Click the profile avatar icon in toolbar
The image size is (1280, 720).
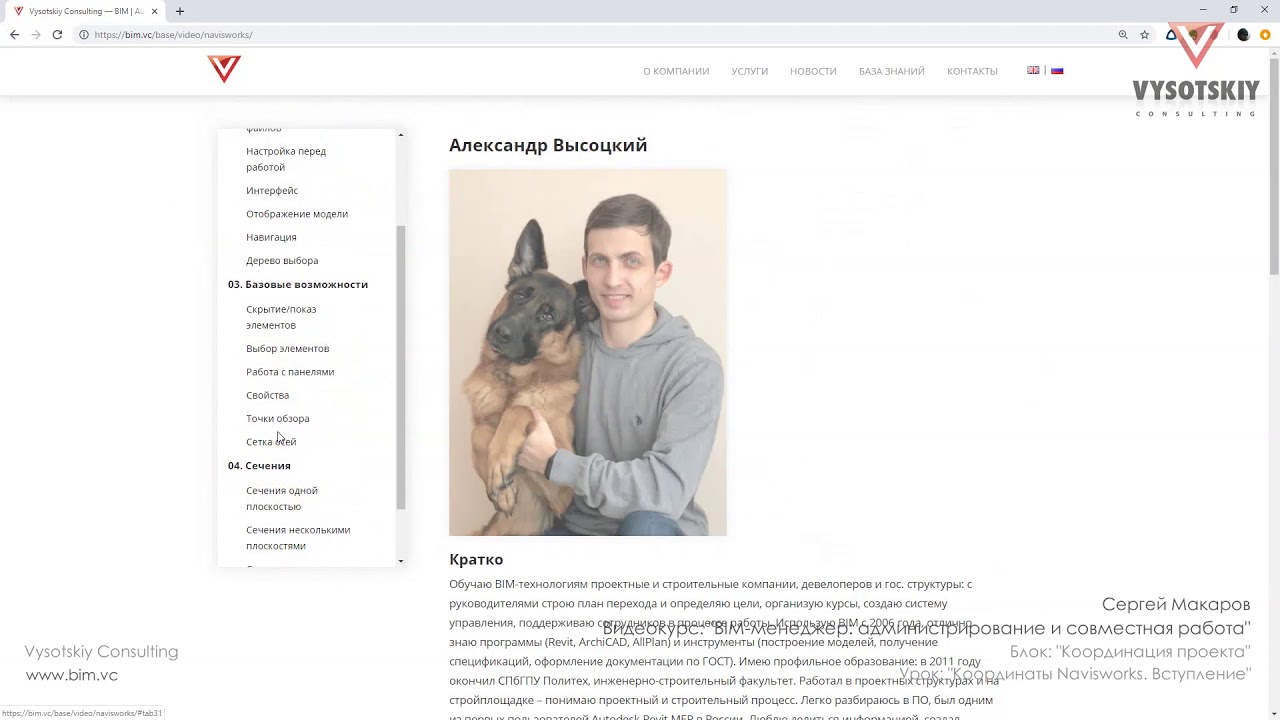point(1243,34)
